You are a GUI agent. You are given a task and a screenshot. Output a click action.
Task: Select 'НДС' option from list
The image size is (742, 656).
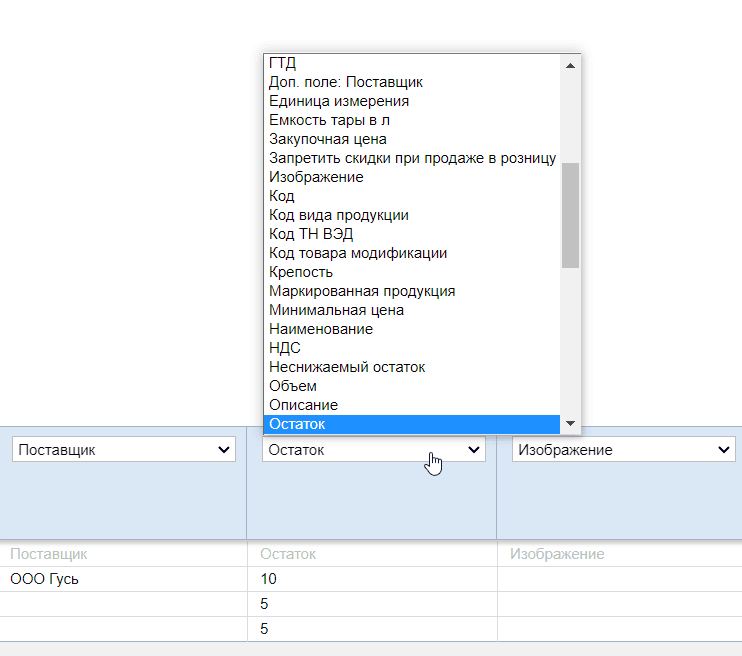pos(285,348)
